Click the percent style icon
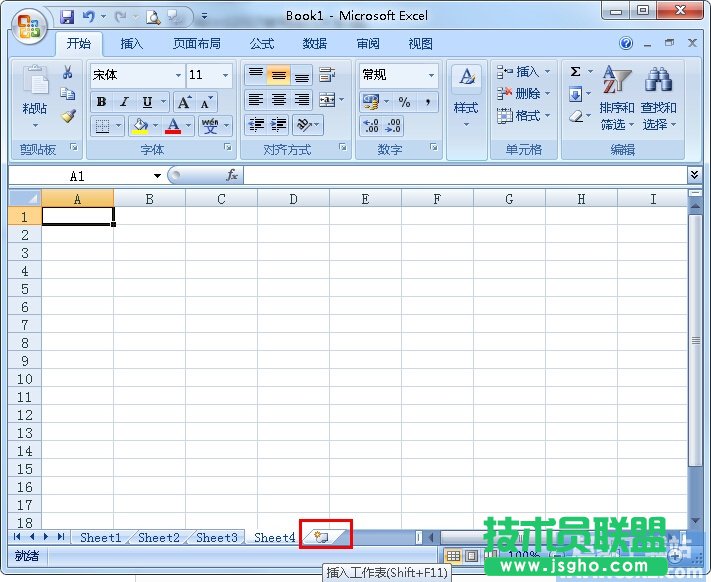Viewport: 711px width, 582px height. (x=404, y=102)
